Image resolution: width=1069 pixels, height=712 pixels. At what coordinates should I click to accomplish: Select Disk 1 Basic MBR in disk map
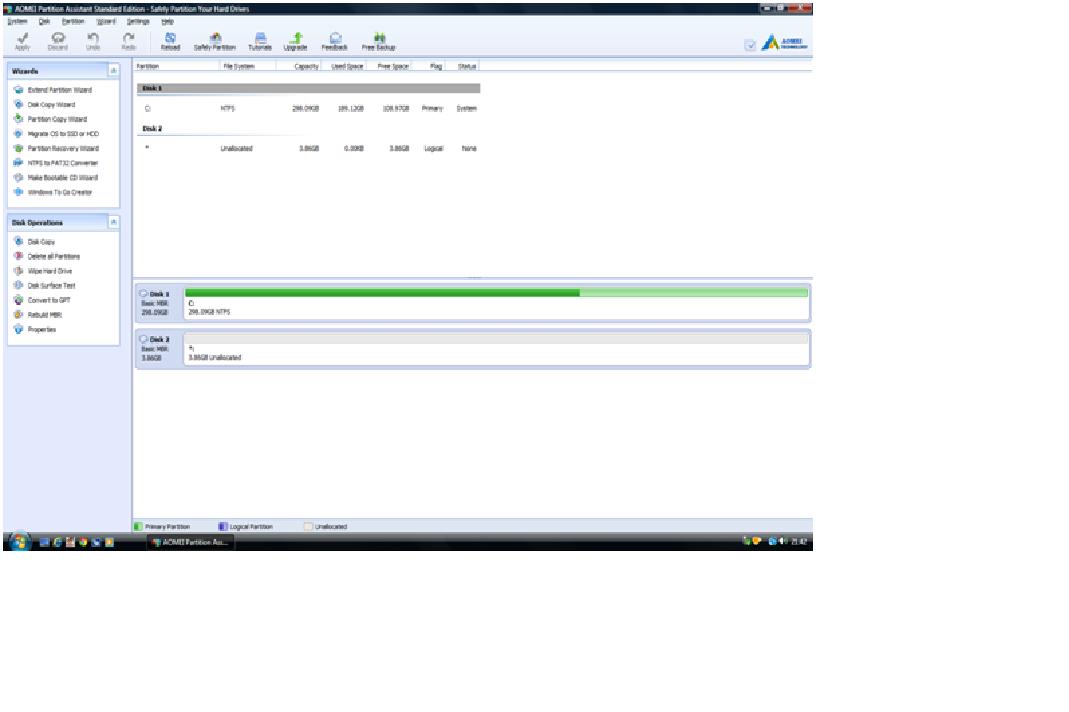click(x=160, y=303)
